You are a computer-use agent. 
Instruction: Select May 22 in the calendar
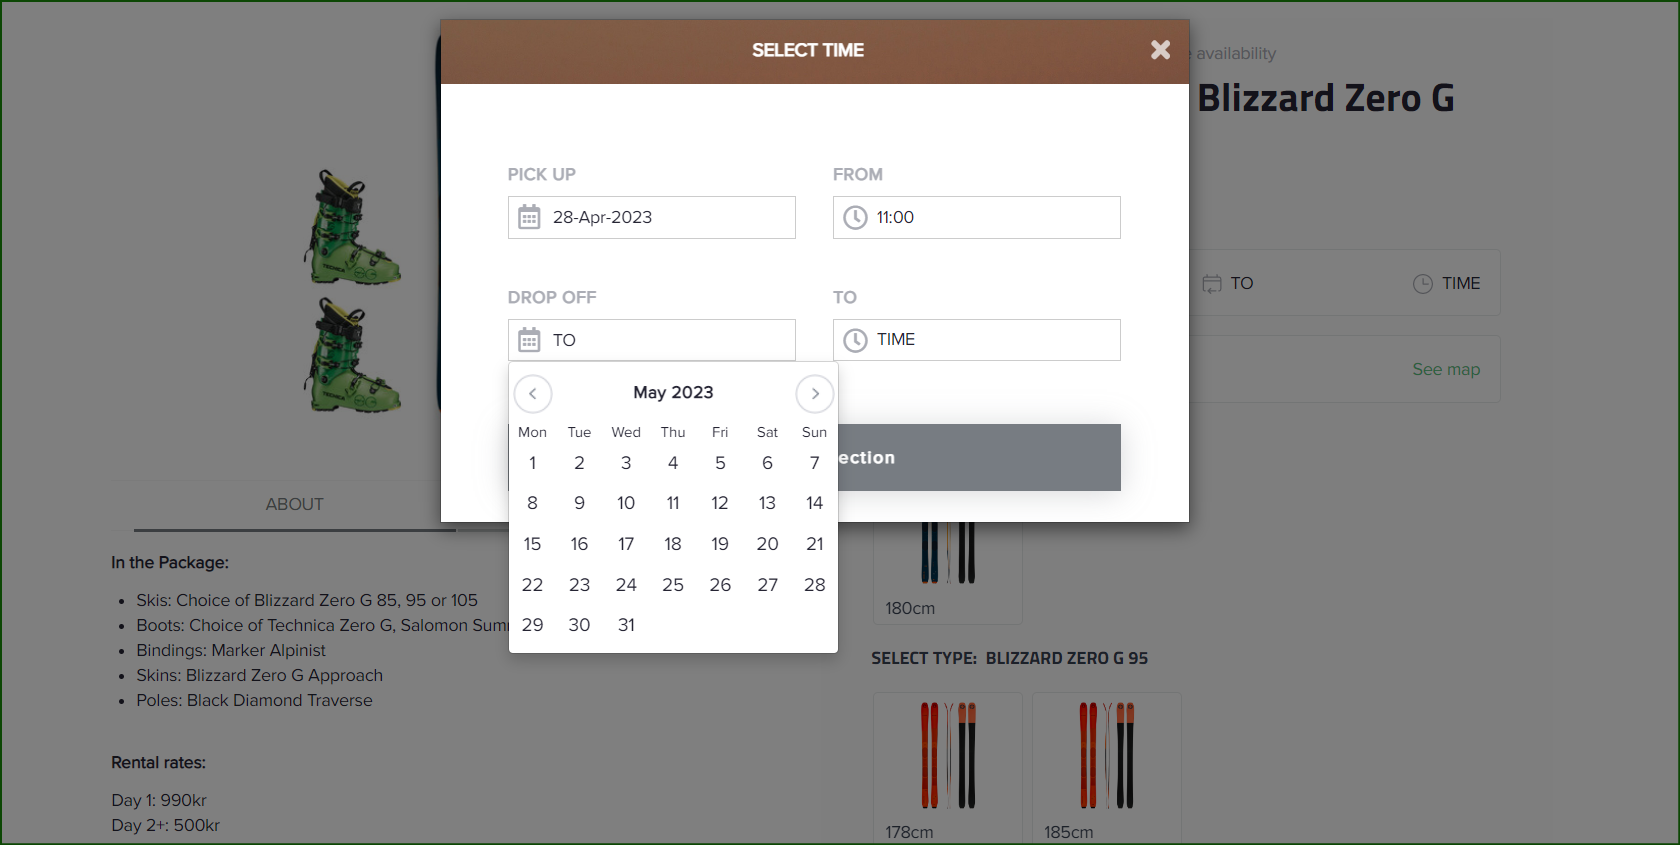pos(532,585)
